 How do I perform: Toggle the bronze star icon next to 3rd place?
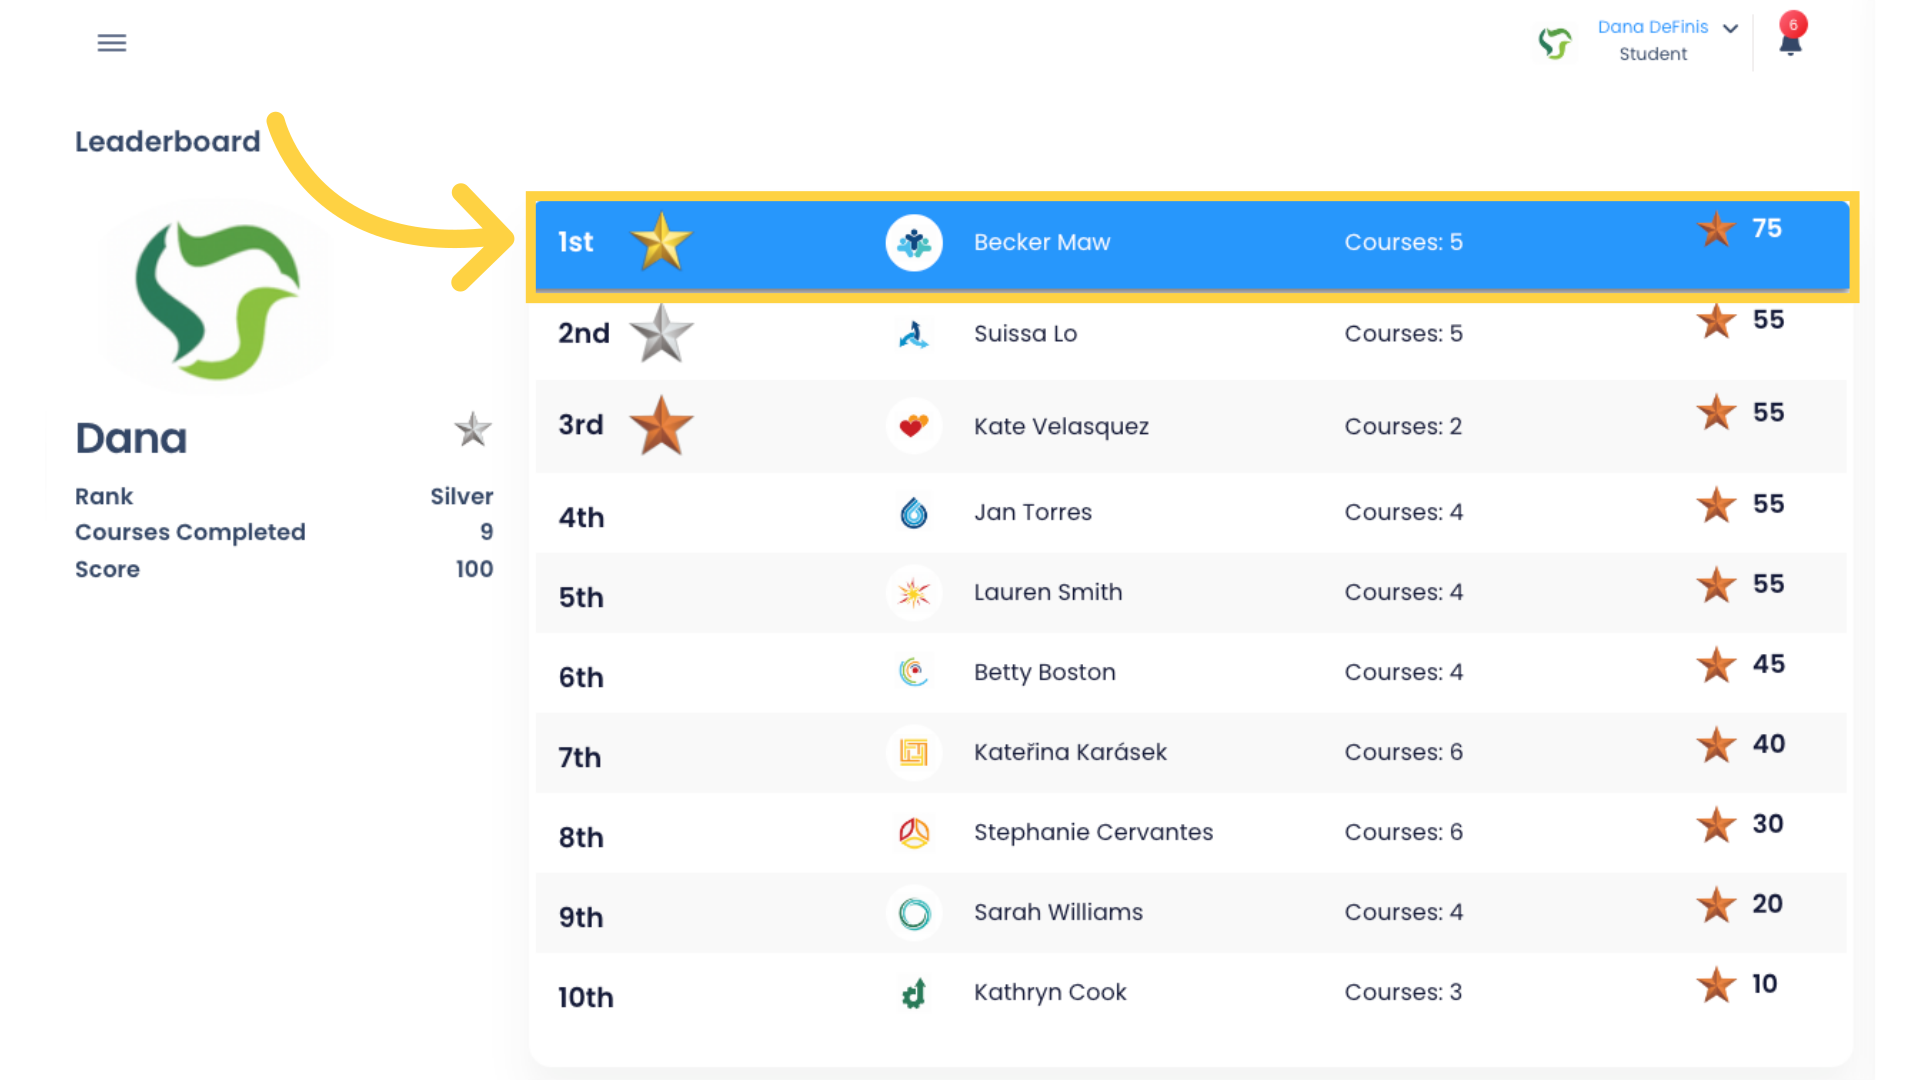pyautogui.click(x=659, y=426)
